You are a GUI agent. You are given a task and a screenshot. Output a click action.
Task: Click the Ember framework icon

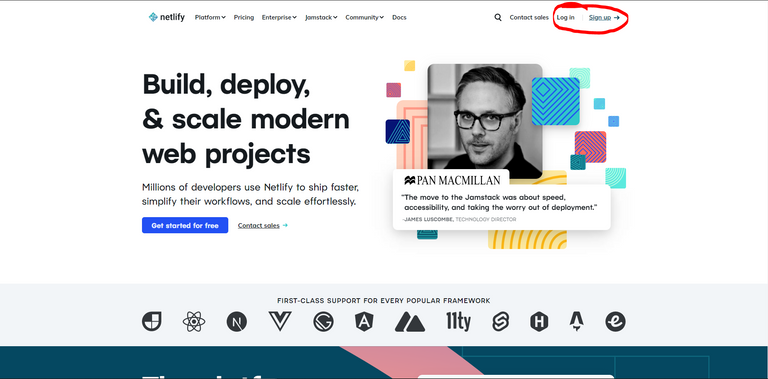pyautogui.click(x=615, y=322)
